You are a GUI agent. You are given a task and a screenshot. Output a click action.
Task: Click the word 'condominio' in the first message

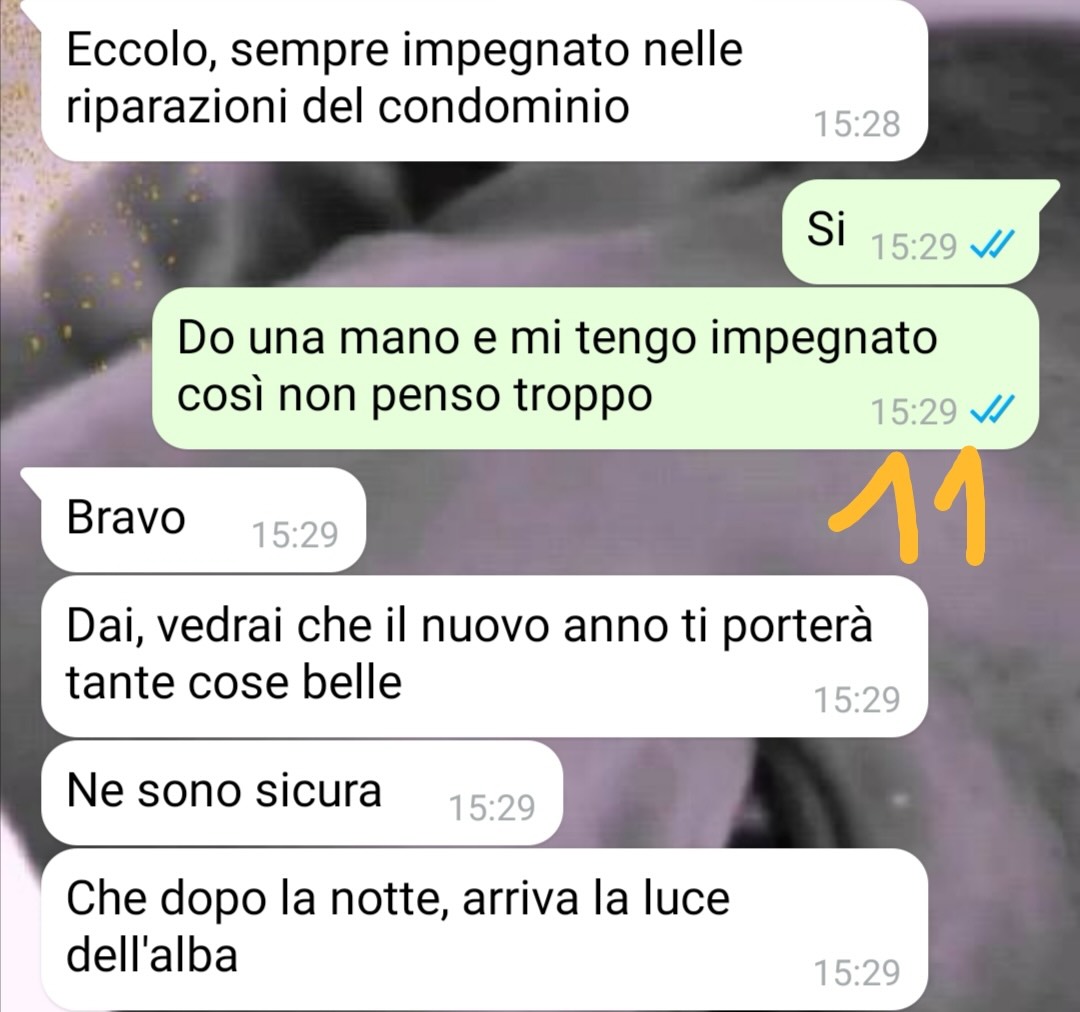[x=503, y=107]
